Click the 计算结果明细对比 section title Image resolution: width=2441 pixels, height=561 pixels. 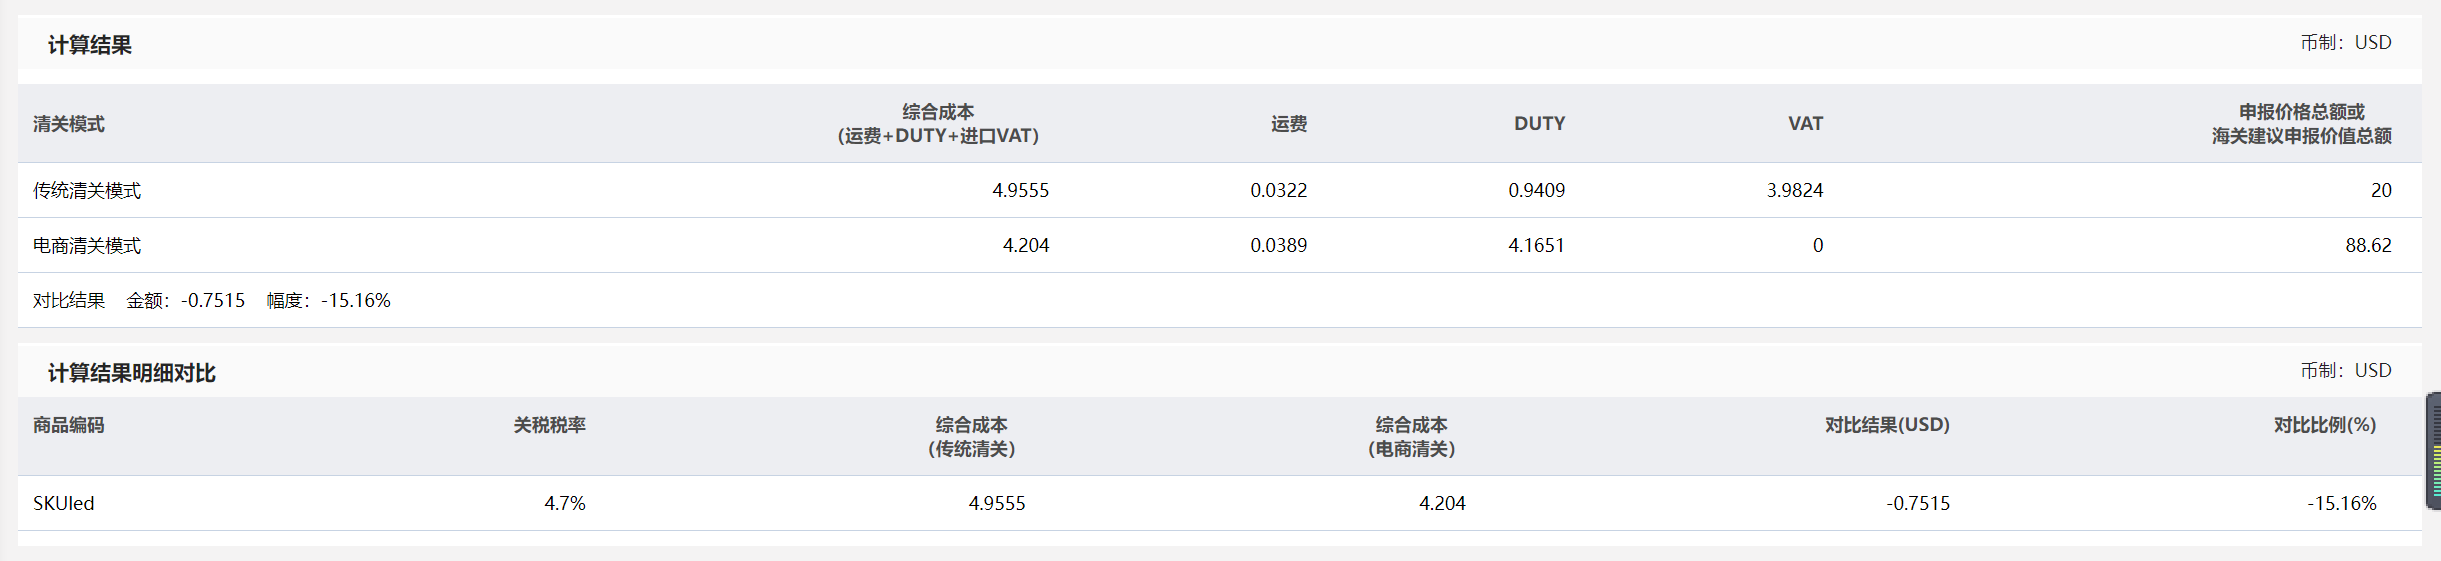pos(132,373)
